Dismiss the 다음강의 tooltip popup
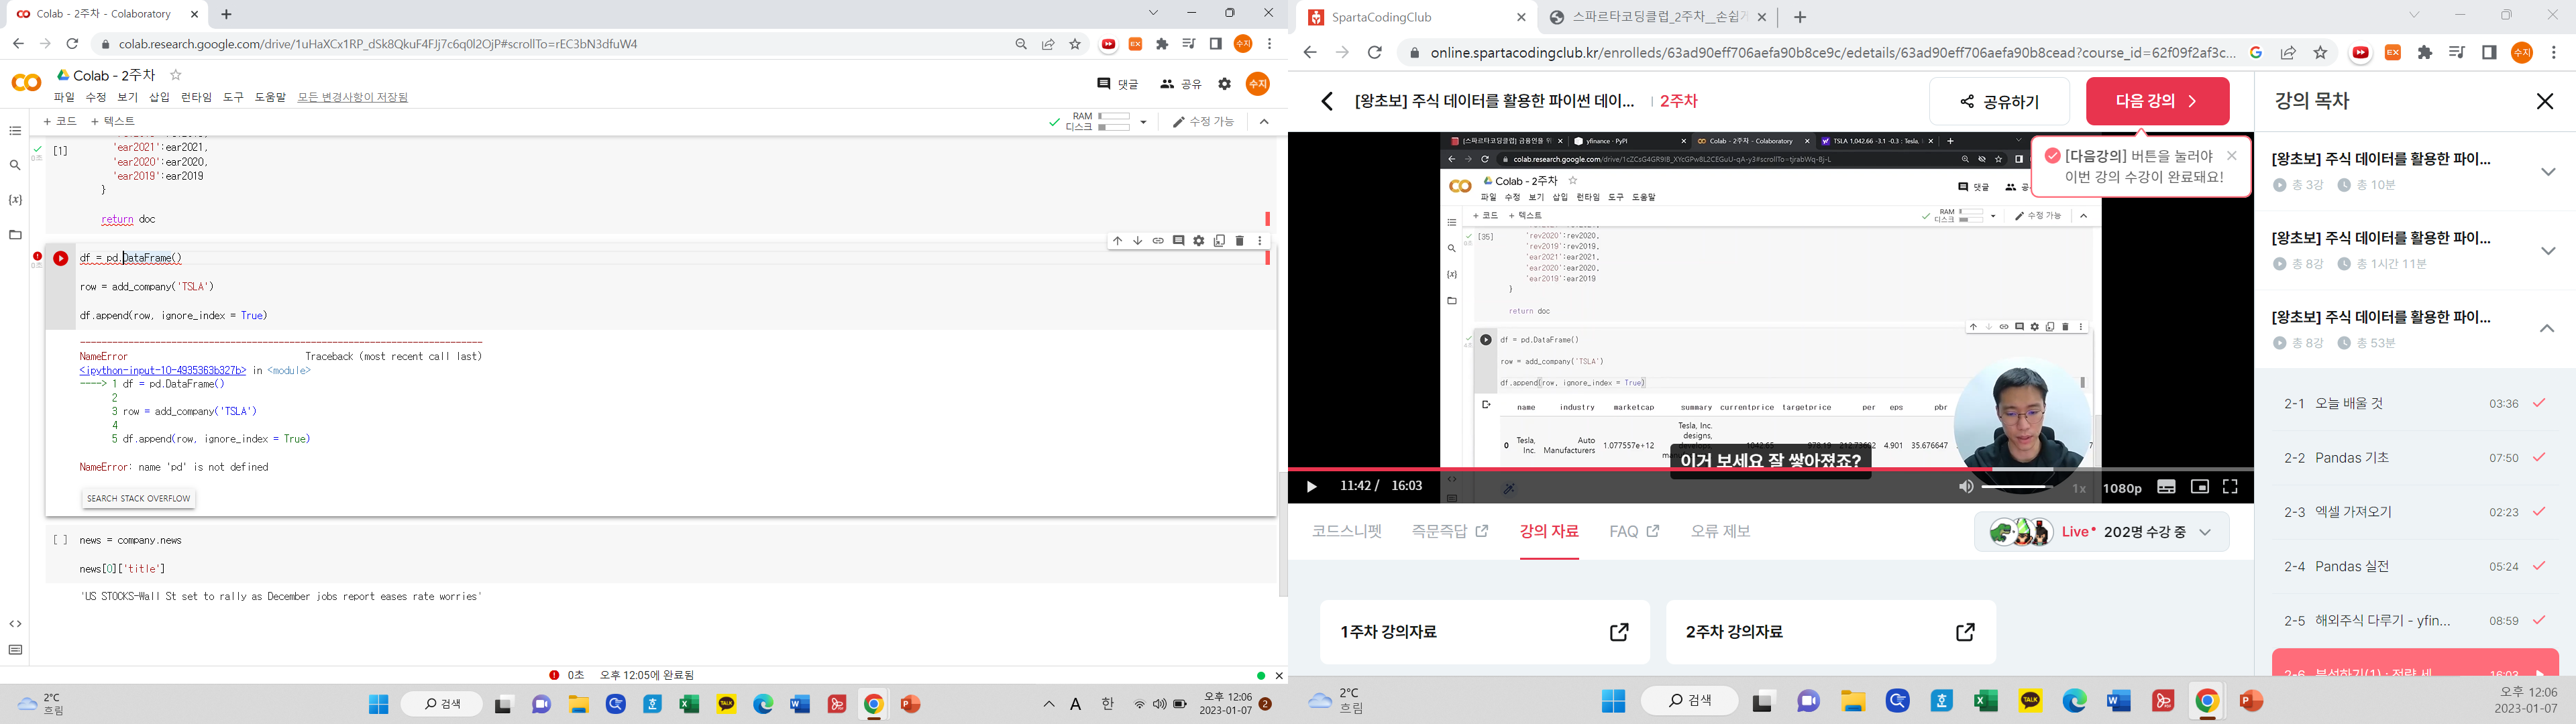The height and width of the screenshot is (724, 2576). point(2232,156)
